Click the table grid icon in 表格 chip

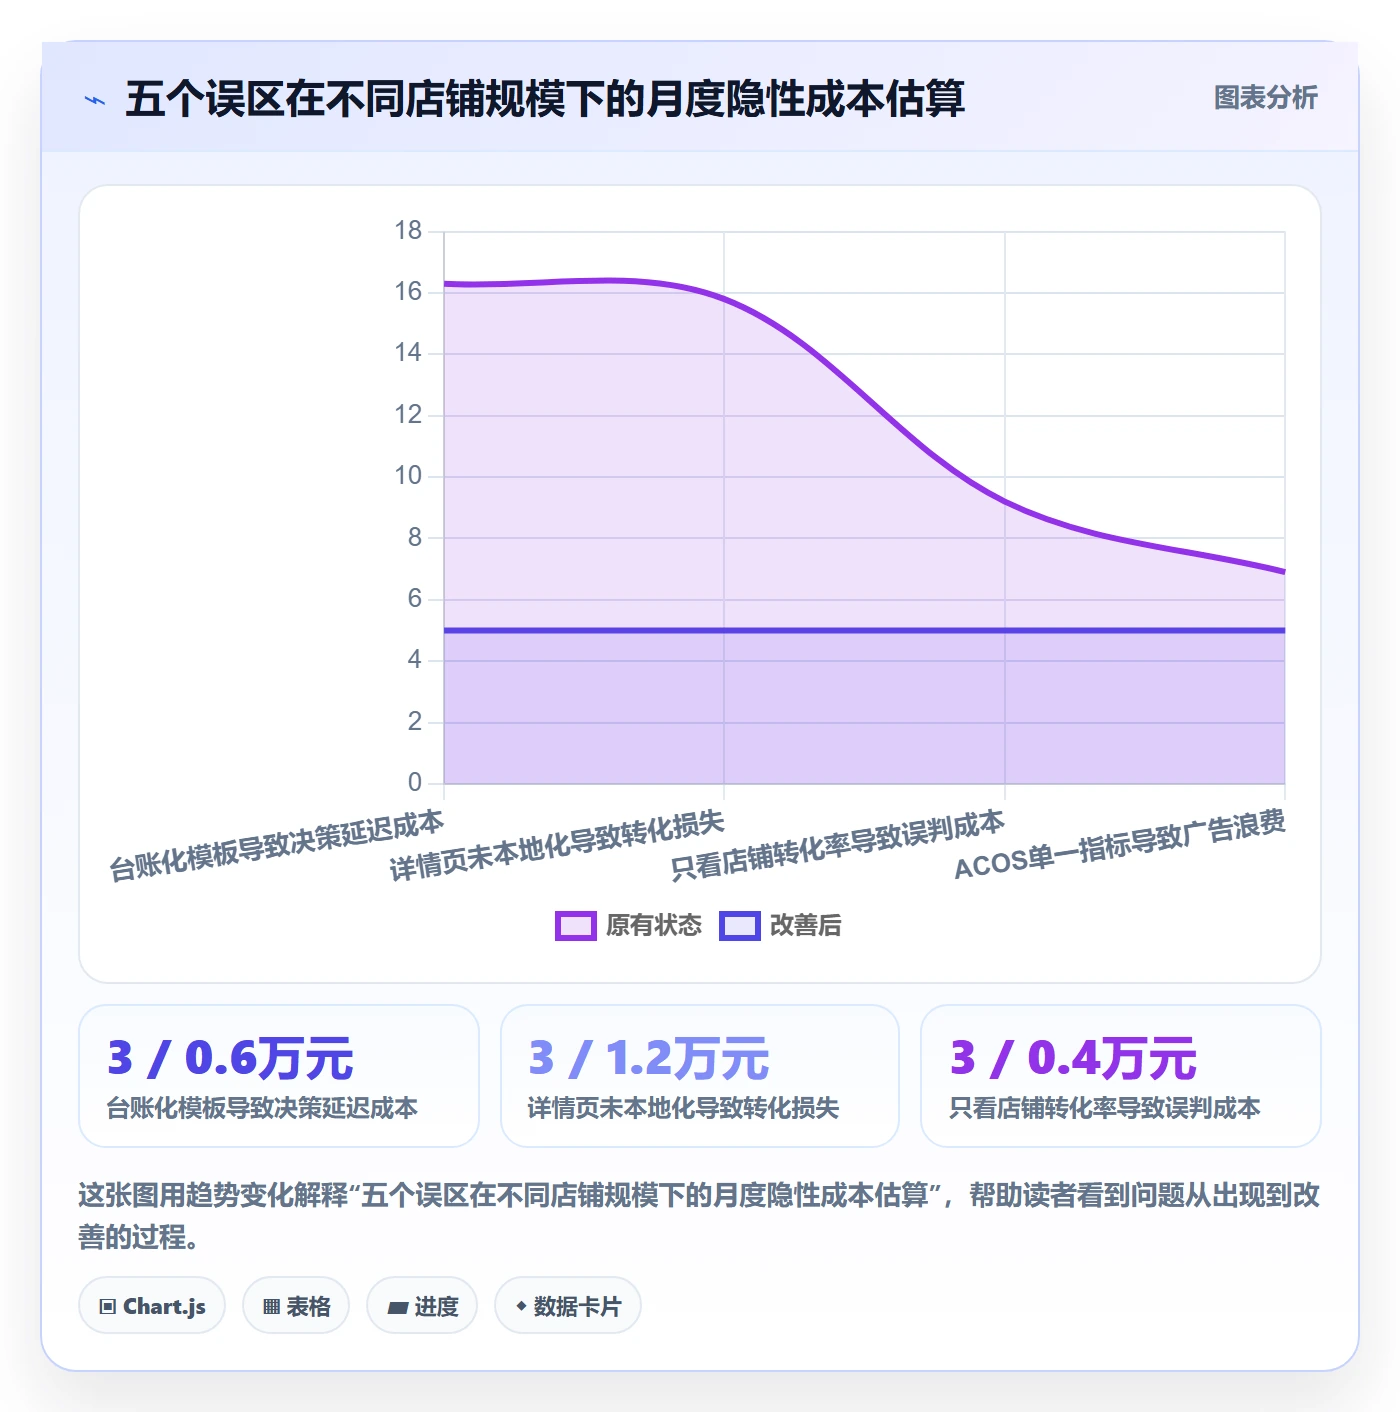tap(271, 1307)
